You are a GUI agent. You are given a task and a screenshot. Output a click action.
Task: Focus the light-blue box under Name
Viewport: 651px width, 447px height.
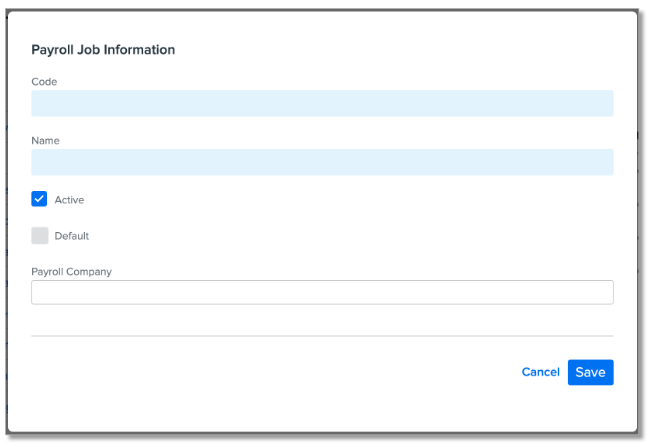click(x=322, y=162)
